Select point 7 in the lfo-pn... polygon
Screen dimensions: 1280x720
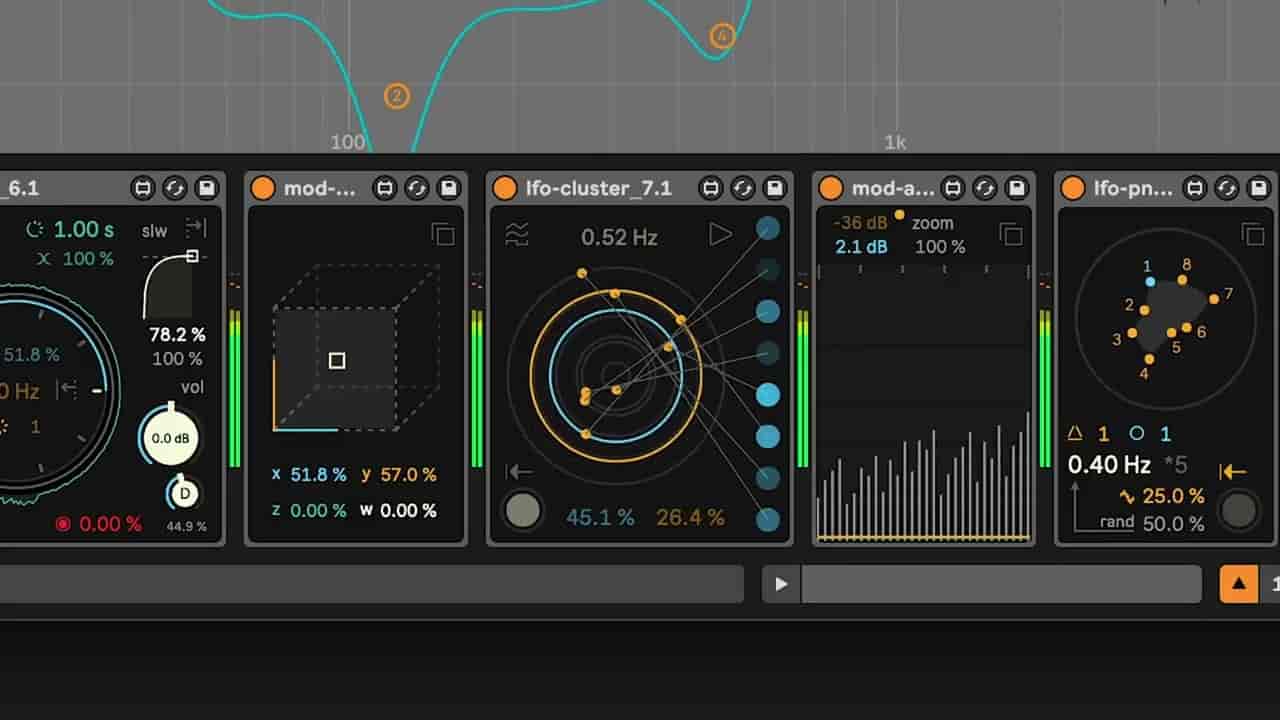[1214, 298]
